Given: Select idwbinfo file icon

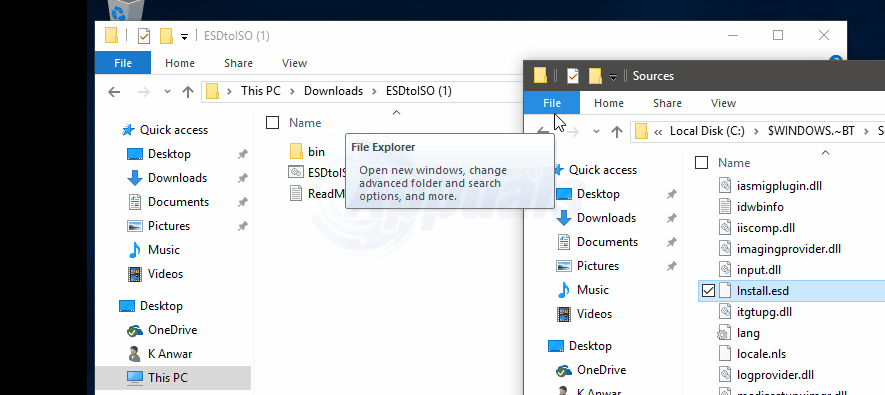Looking at the screenshot, I should click(725, 206).
